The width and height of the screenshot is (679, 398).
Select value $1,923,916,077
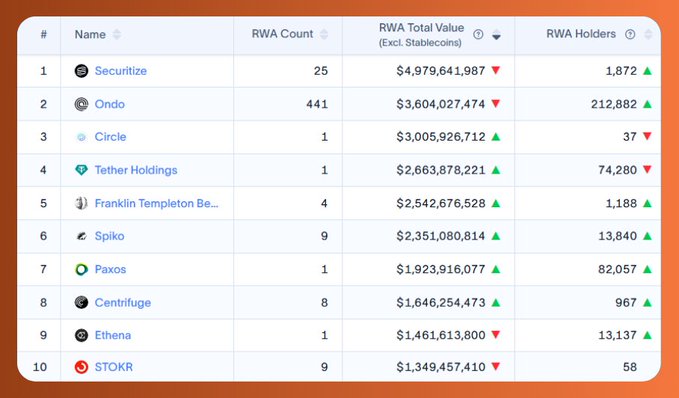pos(441,269)
